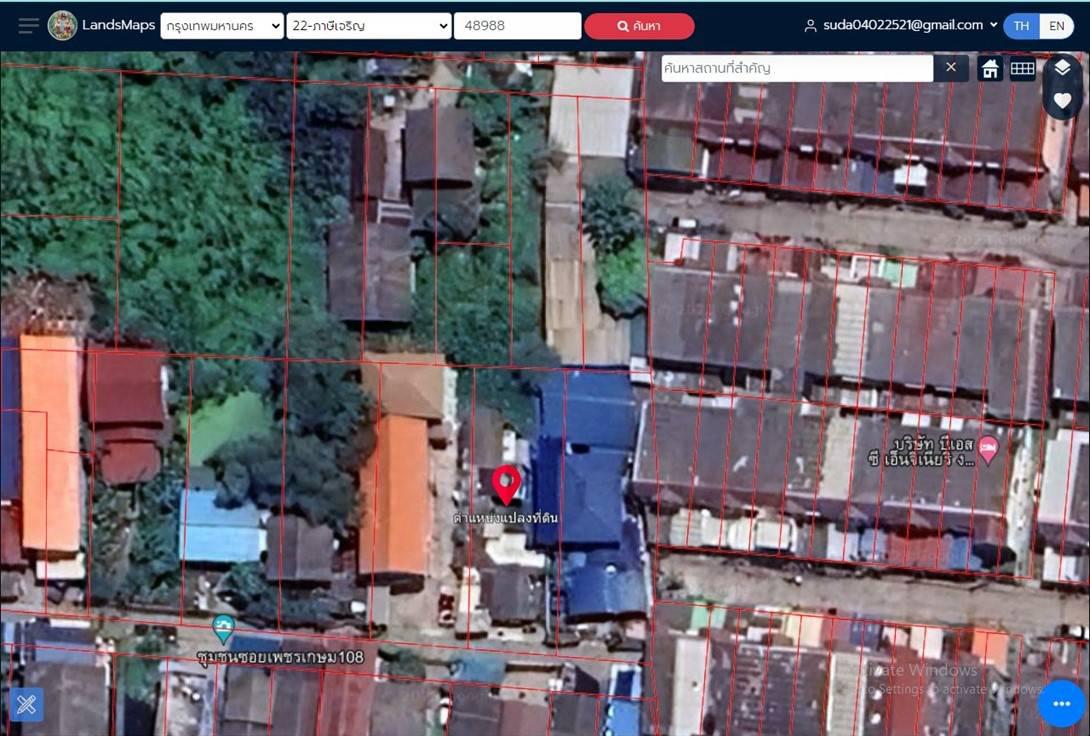Screen dimensions: 1090x736
Task: Click the pink business marker icon
Action: (x=988, y=448)
